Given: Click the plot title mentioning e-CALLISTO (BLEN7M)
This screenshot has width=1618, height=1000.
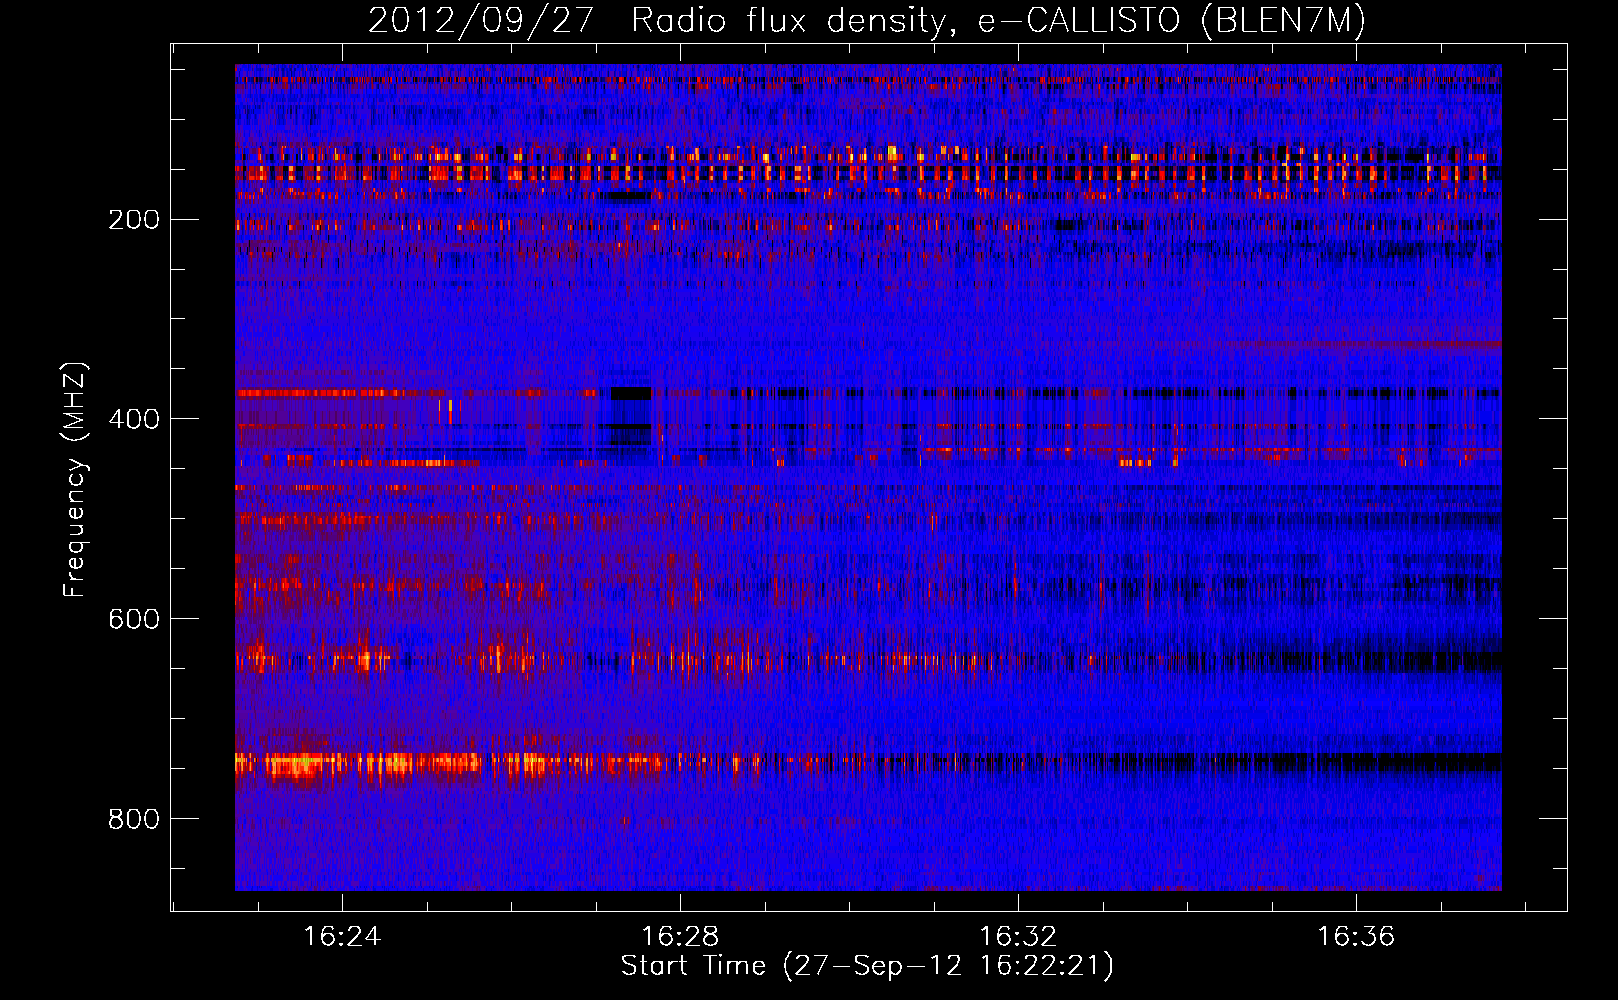Looking at the screenshot, I should point(867,20).
